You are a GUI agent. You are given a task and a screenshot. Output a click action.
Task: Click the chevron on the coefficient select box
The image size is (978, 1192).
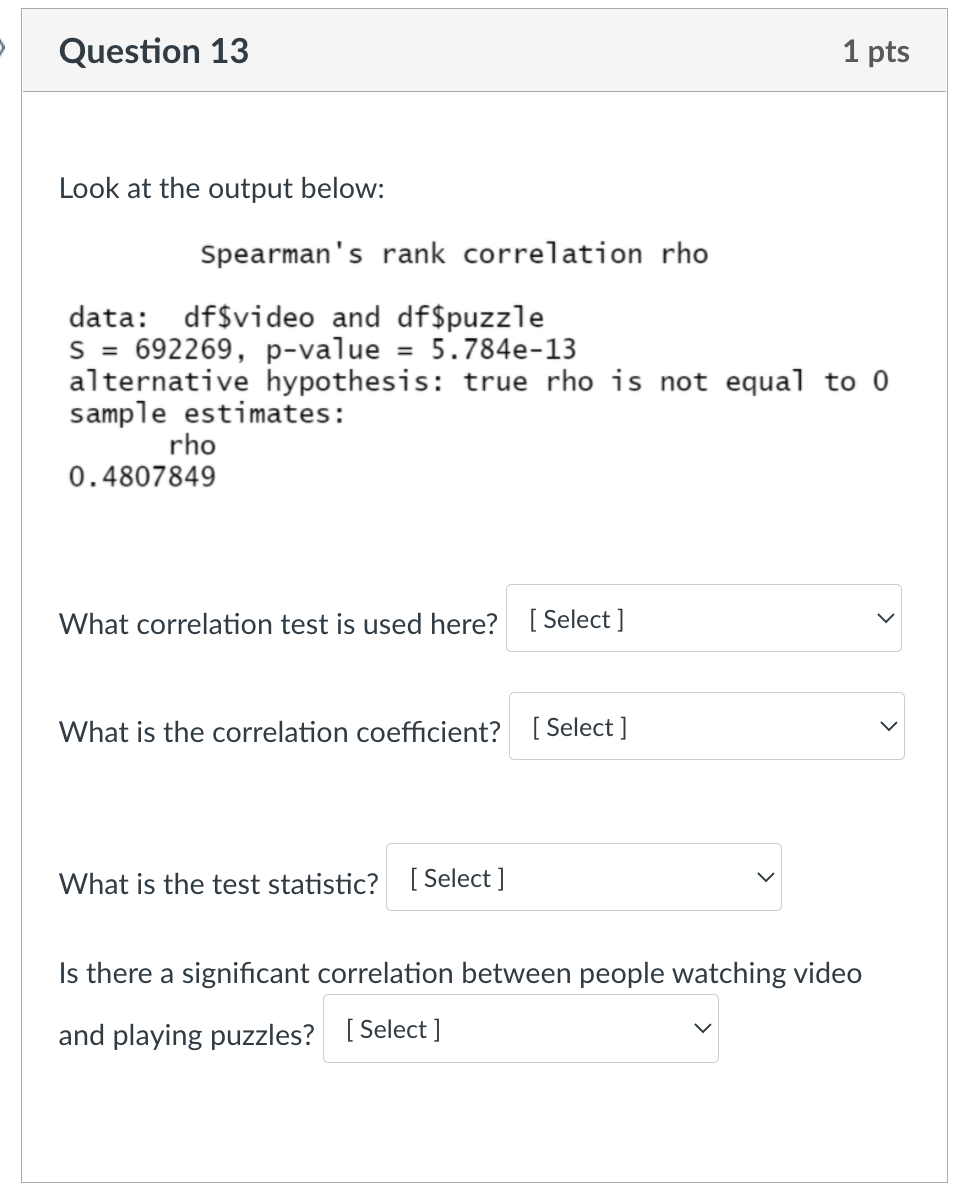pos(887,726)
